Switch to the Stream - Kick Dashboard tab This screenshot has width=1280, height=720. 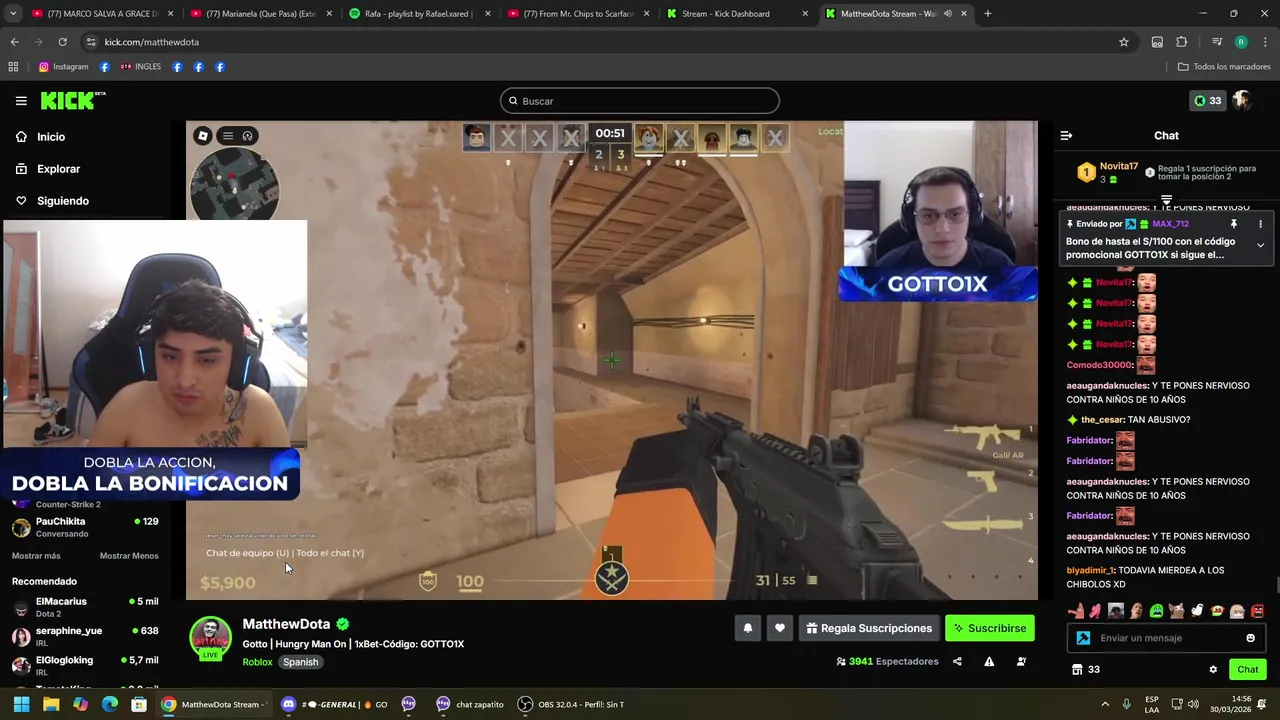click(x=735, y=14)
